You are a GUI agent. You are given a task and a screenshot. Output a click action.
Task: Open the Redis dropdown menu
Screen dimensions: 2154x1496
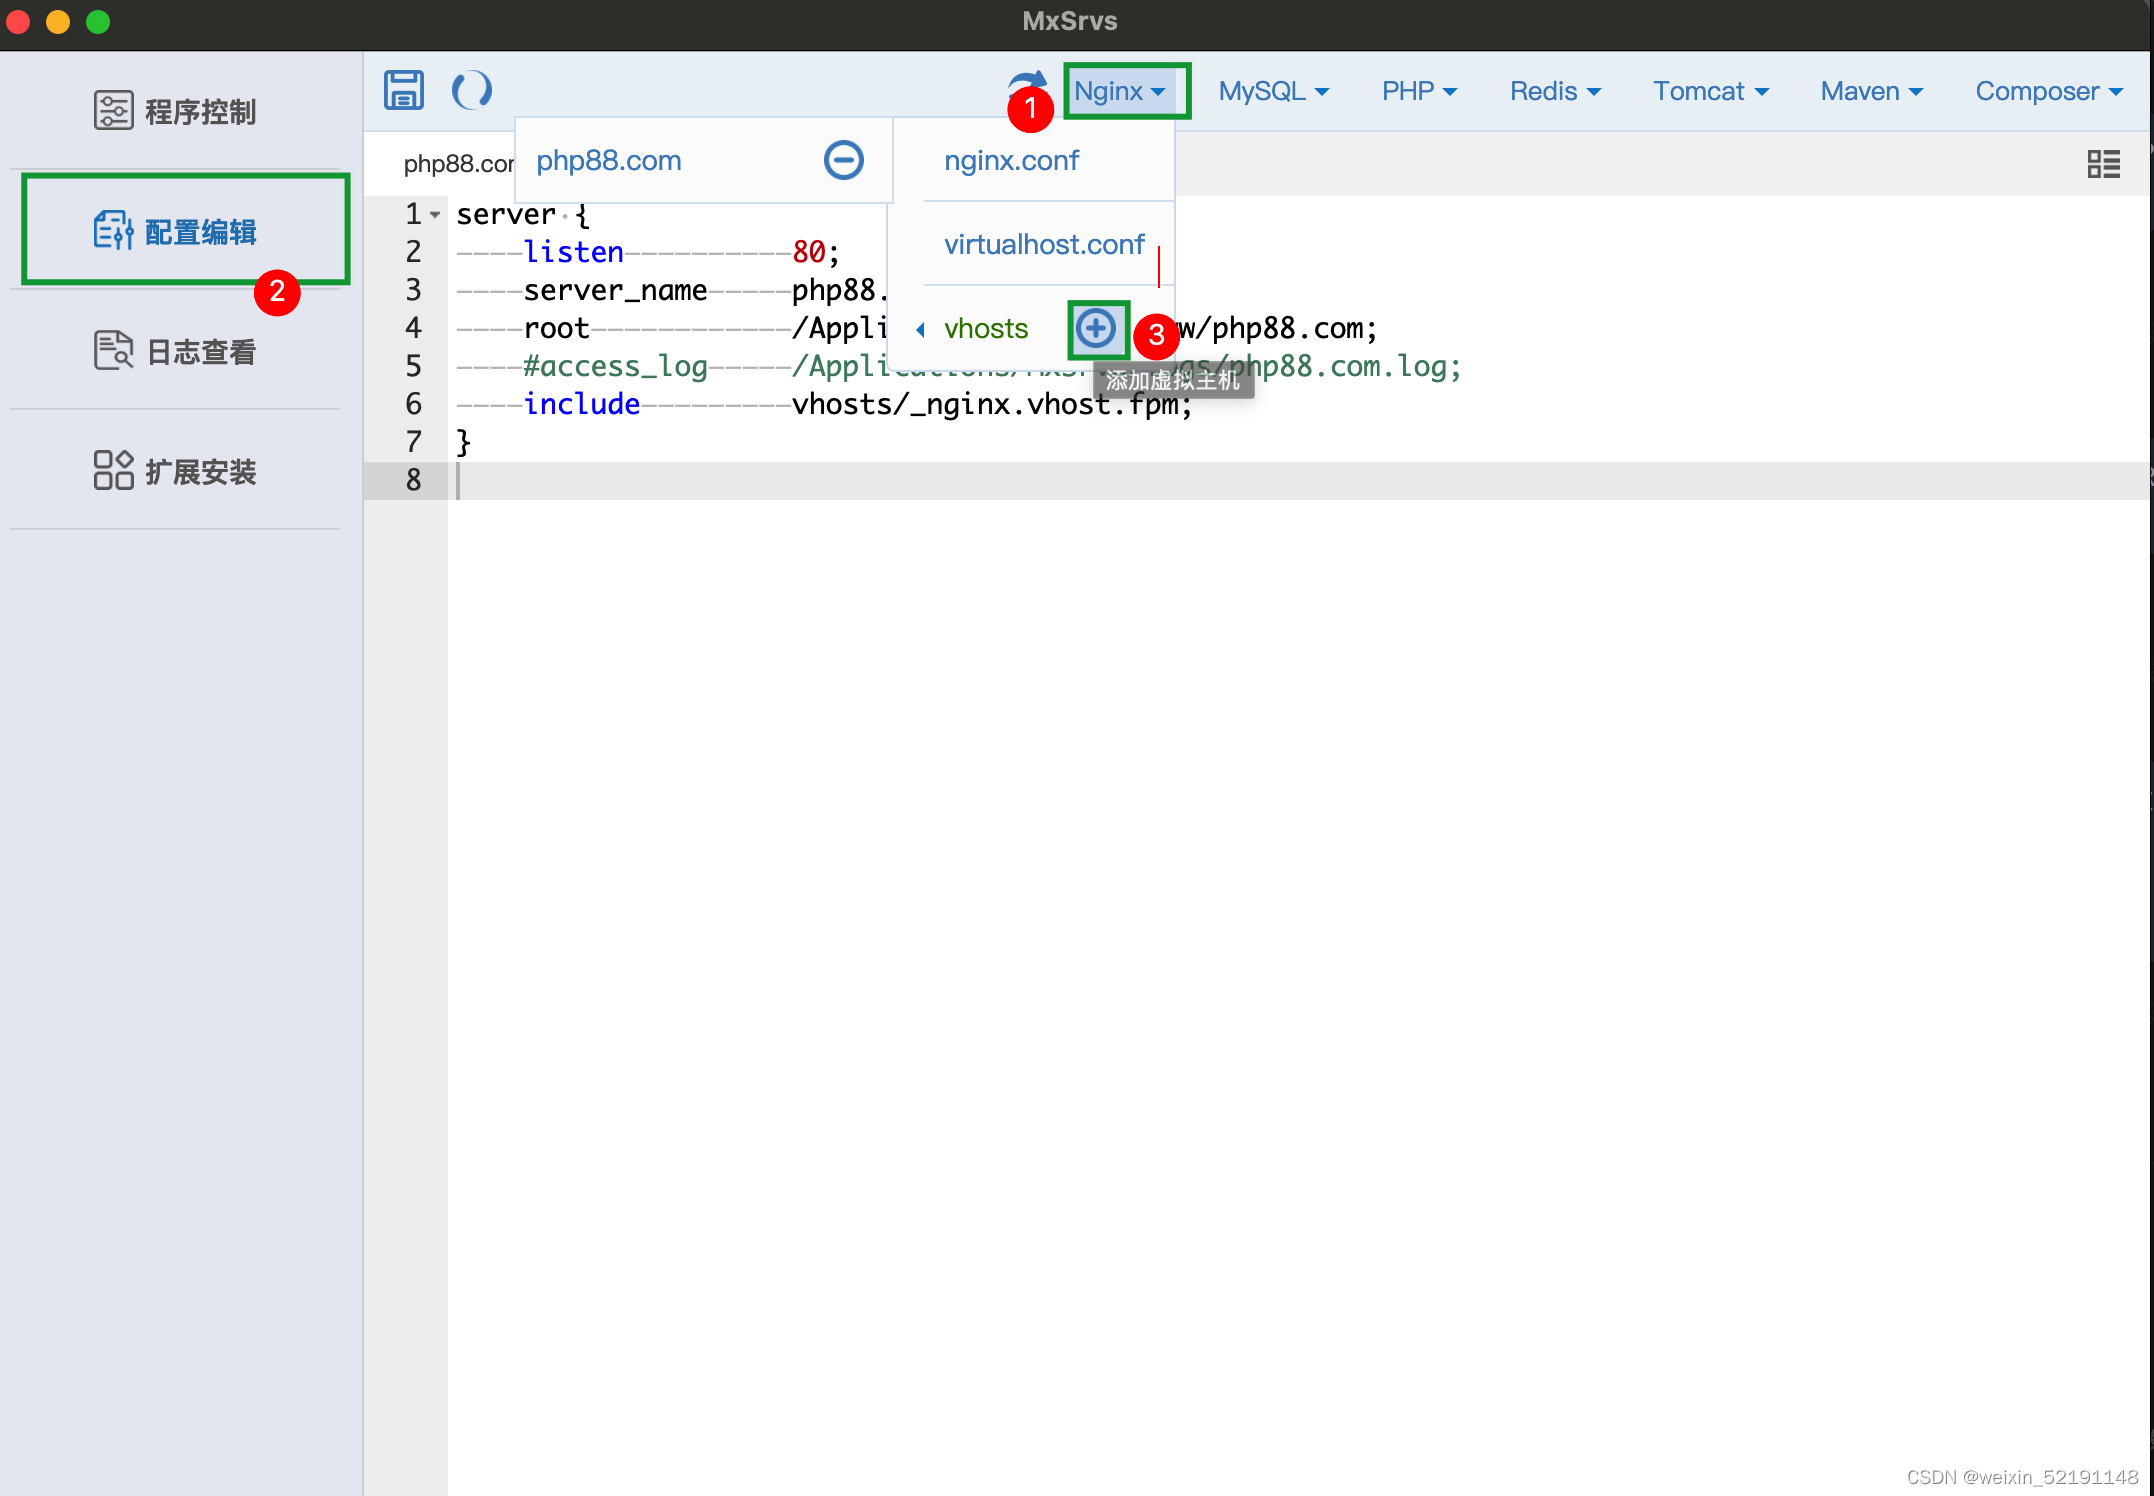(x=1555, y=91)
